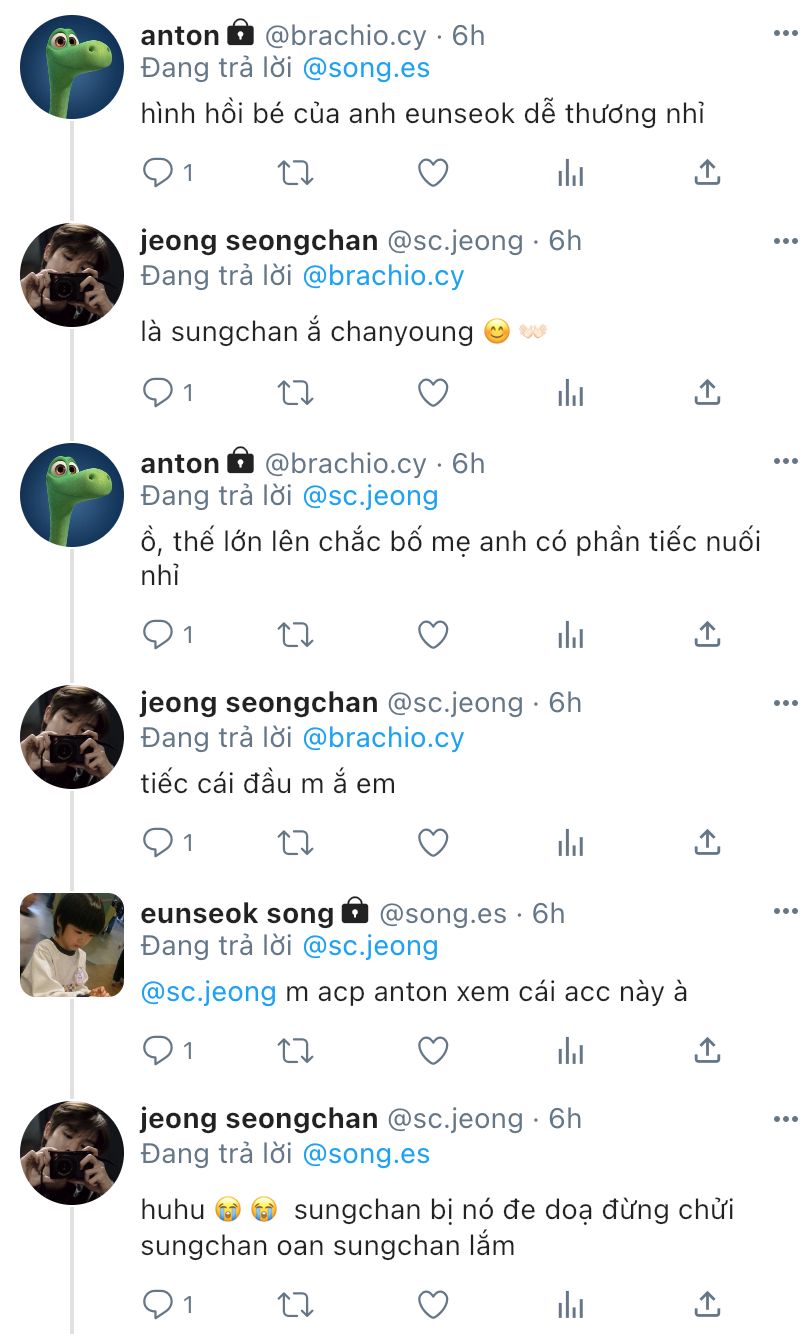The height and width of the screenshot is (1334, 807).
Task: Like eunseok song's tweet about acp anton
Action: pos(432,1051)
